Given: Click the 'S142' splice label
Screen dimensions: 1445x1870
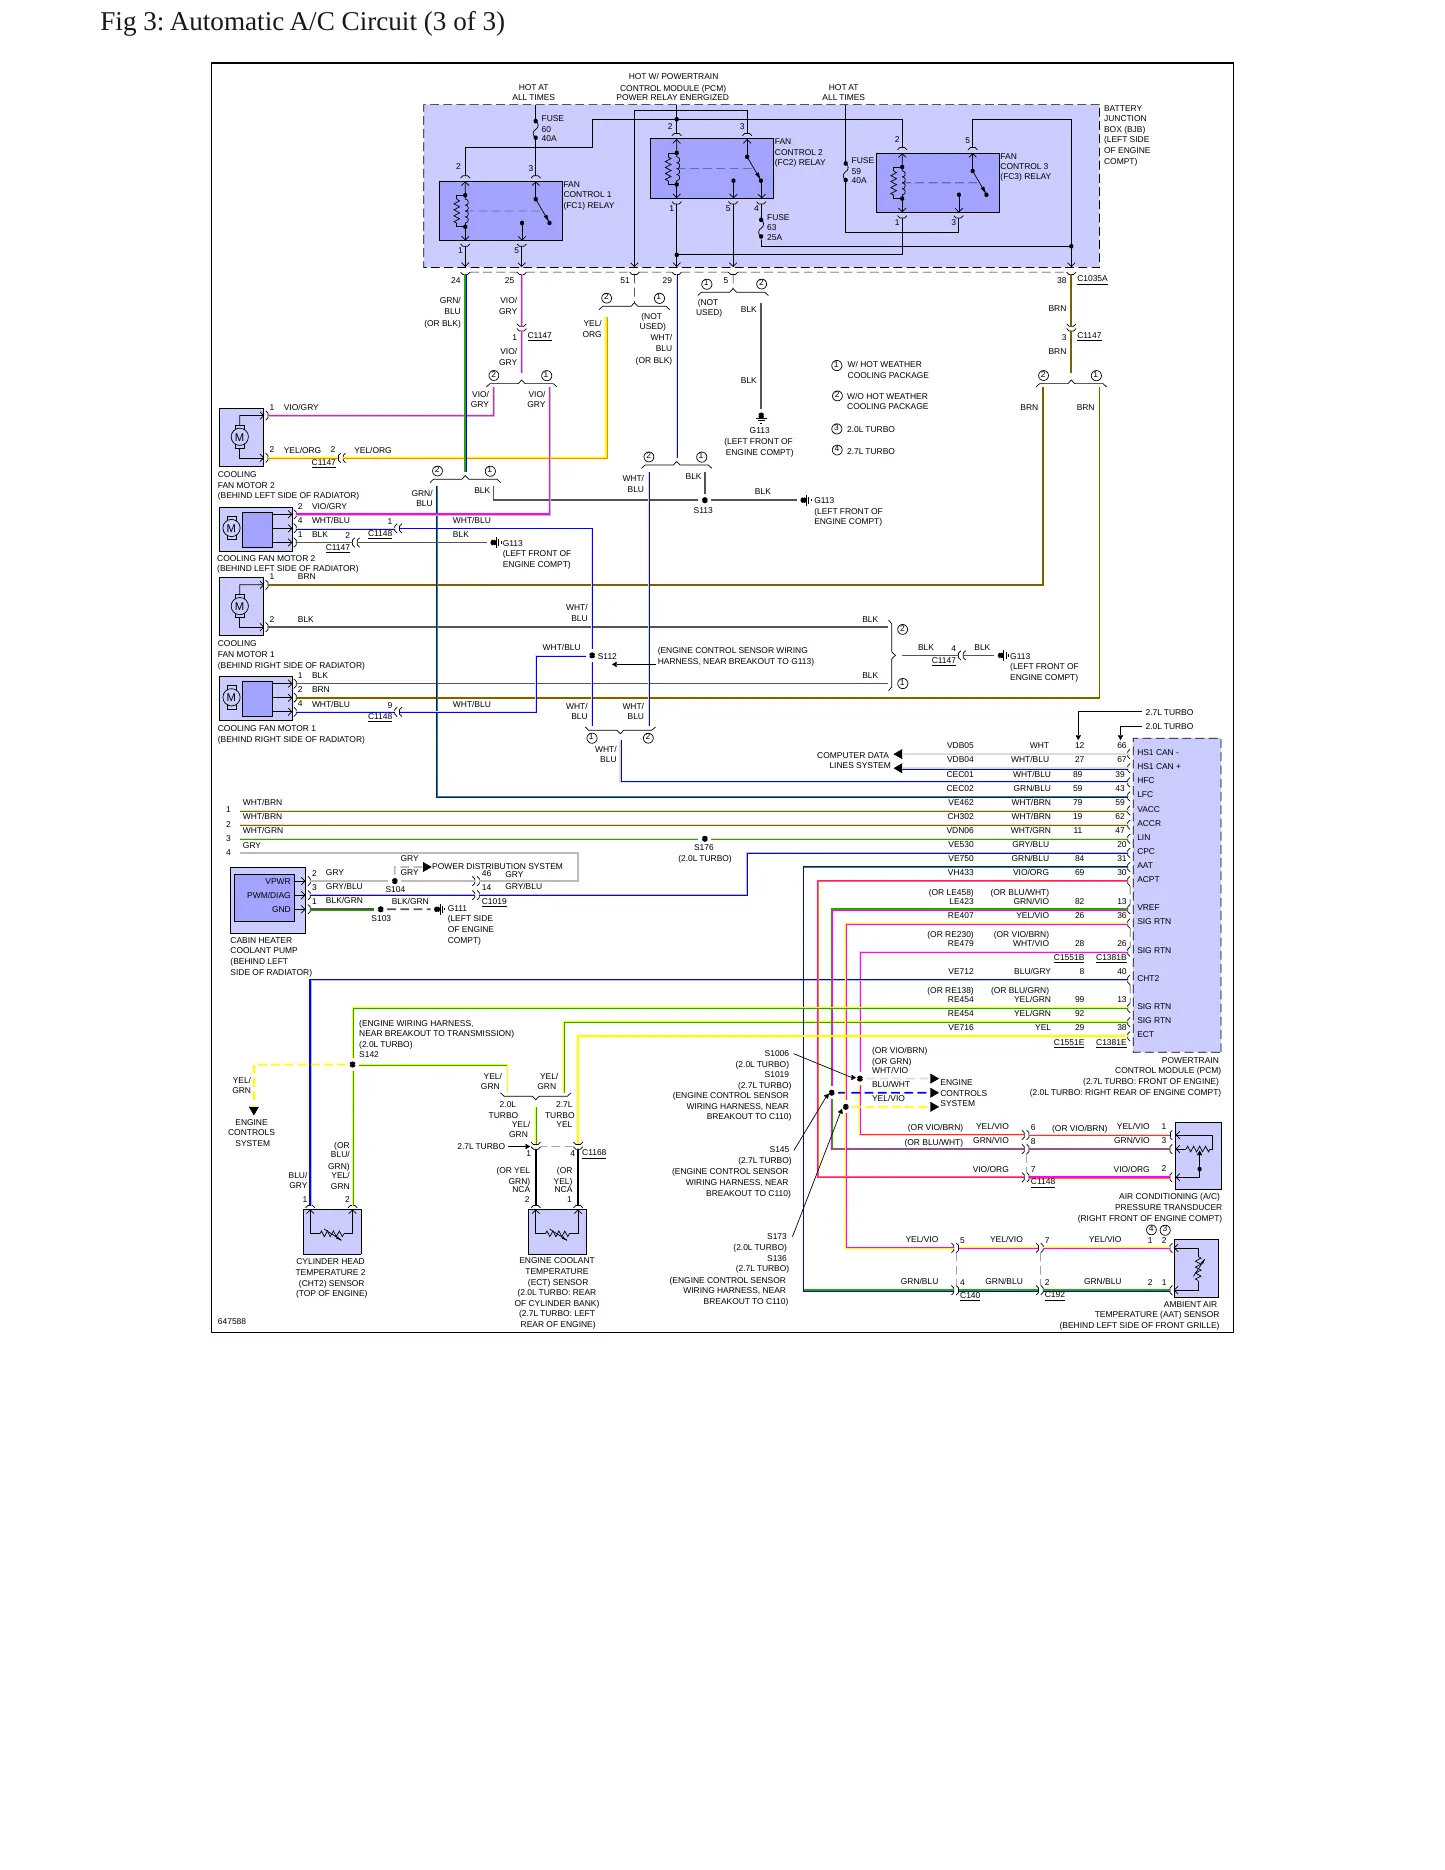Looking at the screenshot, I should click(369, 1054).
